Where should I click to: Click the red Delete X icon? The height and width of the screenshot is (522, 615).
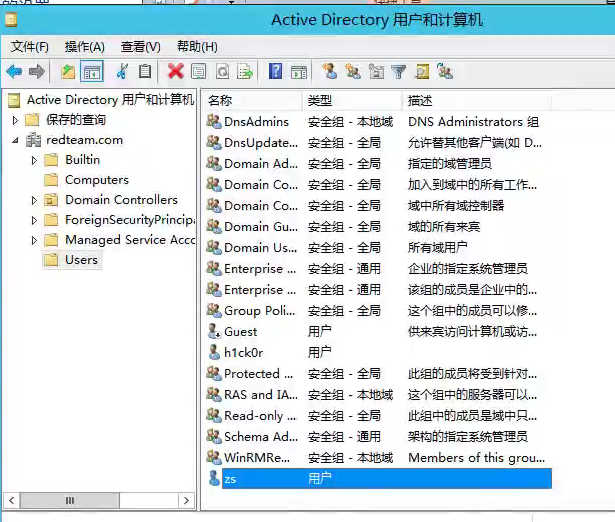click(176, 71)
